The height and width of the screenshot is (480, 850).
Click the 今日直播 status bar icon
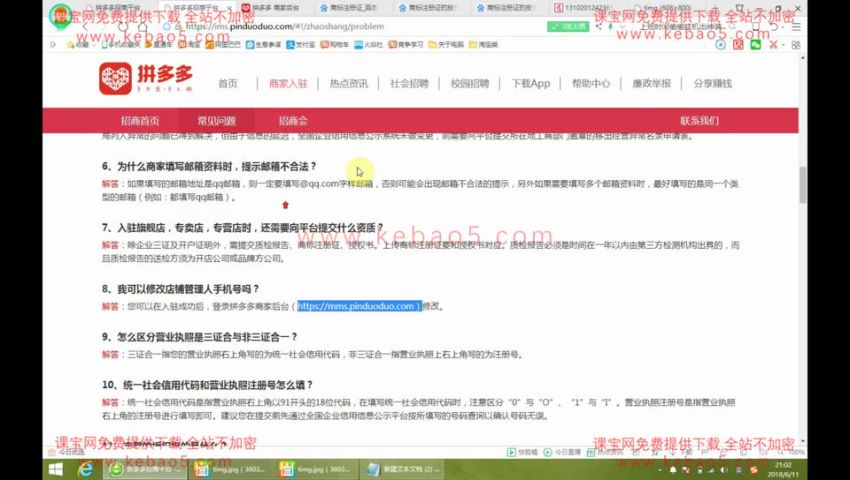[561, 452]
